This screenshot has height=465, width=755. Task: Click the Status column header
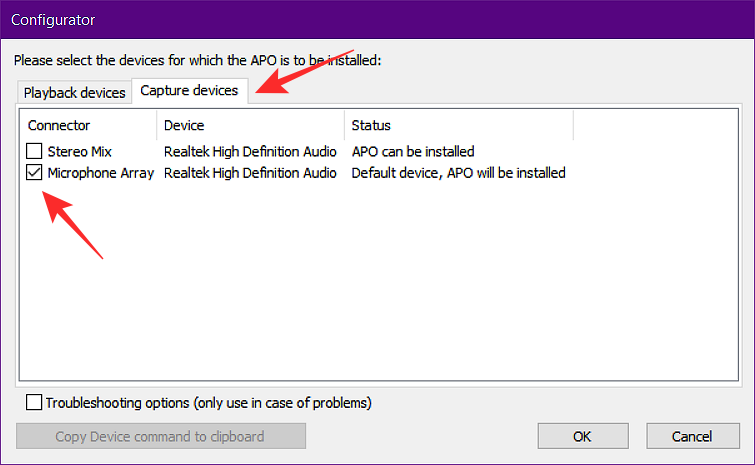coord(458,125)
